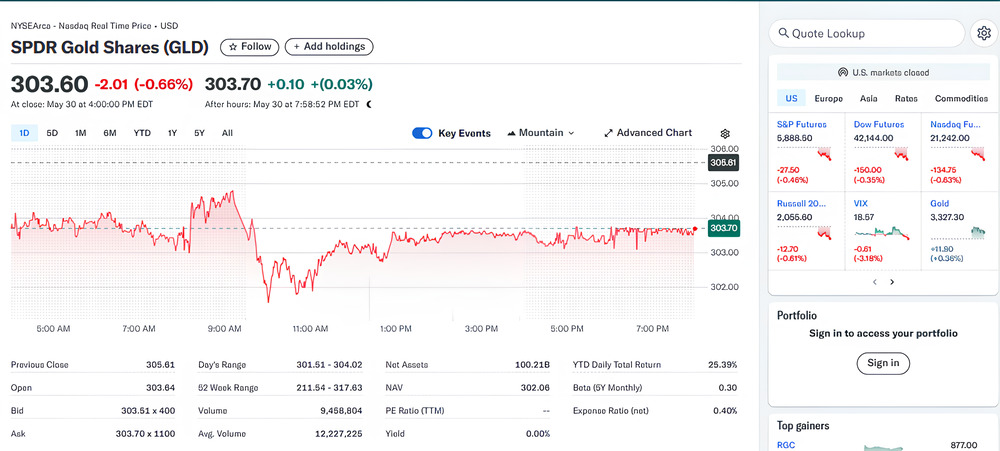The width and height of the screenshot is (1000, 451).
Task: Click the Volume value 9,458,804
Action: click(x=341, y=411)
